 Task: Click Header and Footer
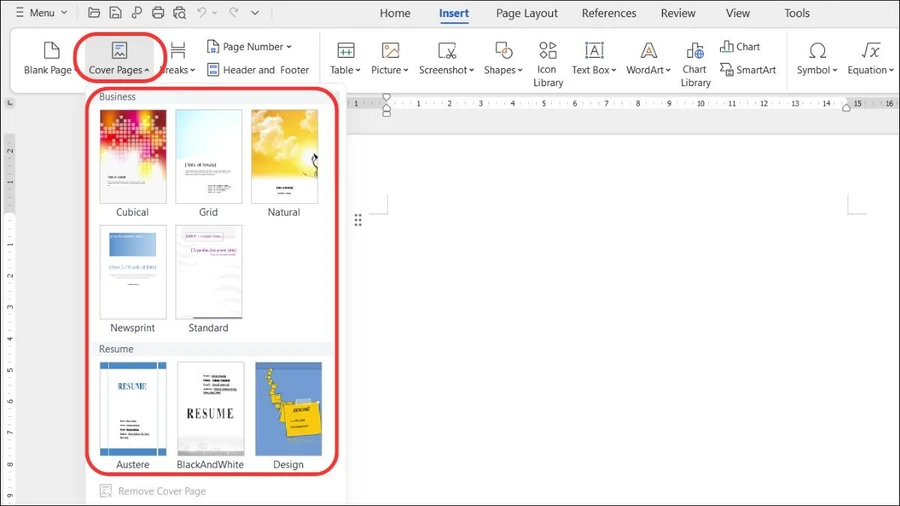point(258,70)
